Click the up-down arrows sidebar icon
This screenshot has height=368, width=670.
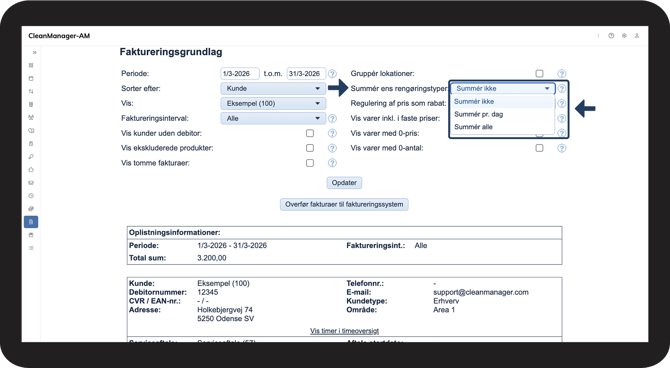point(31,91)
